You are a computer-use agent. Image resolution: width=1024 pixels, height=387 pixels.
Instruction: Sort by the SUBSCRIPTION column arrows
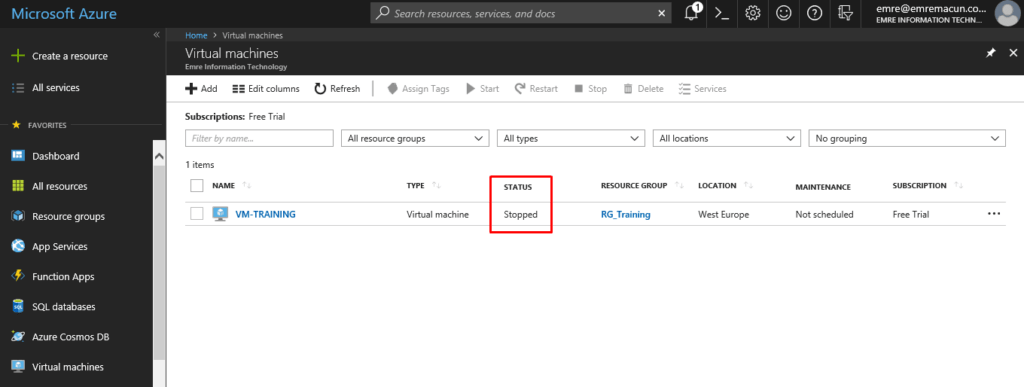(x=959, y=186)
